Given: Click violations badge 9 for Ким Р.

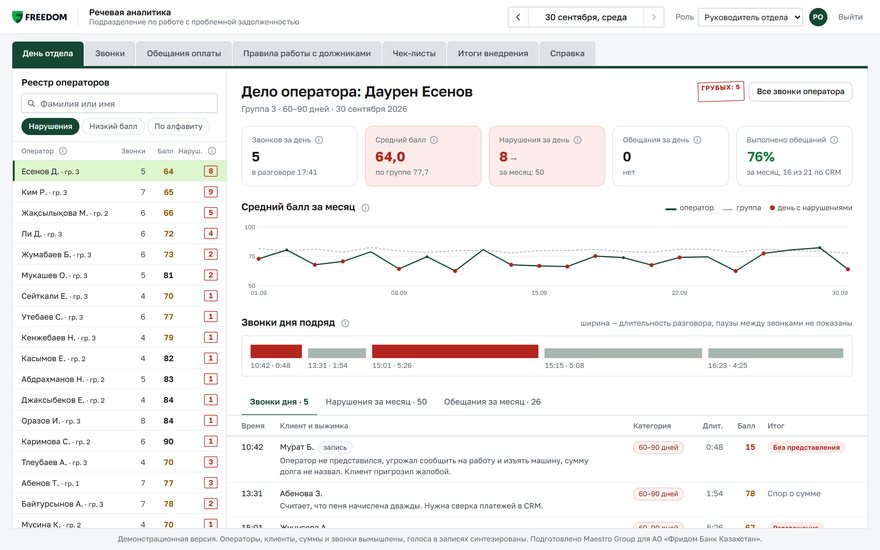Looking at the screenshot, I should [210, 192].
